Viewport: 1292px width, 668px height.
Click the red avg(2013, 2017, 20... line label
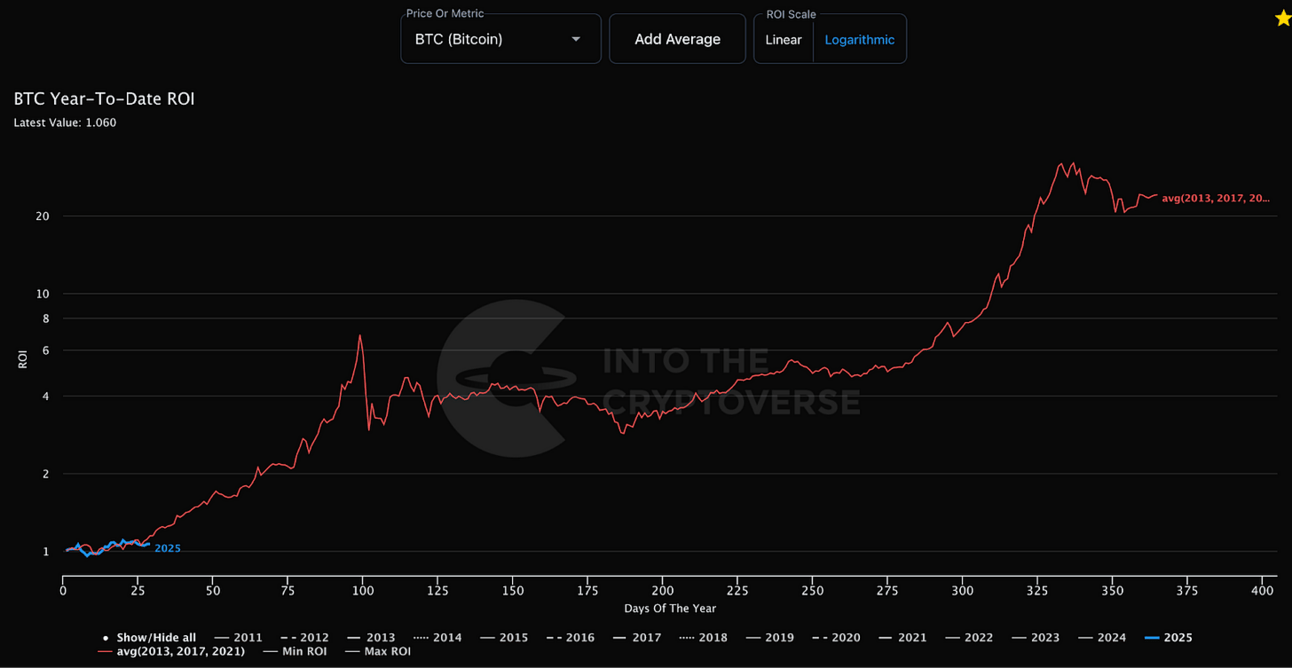click(1216, 198)
